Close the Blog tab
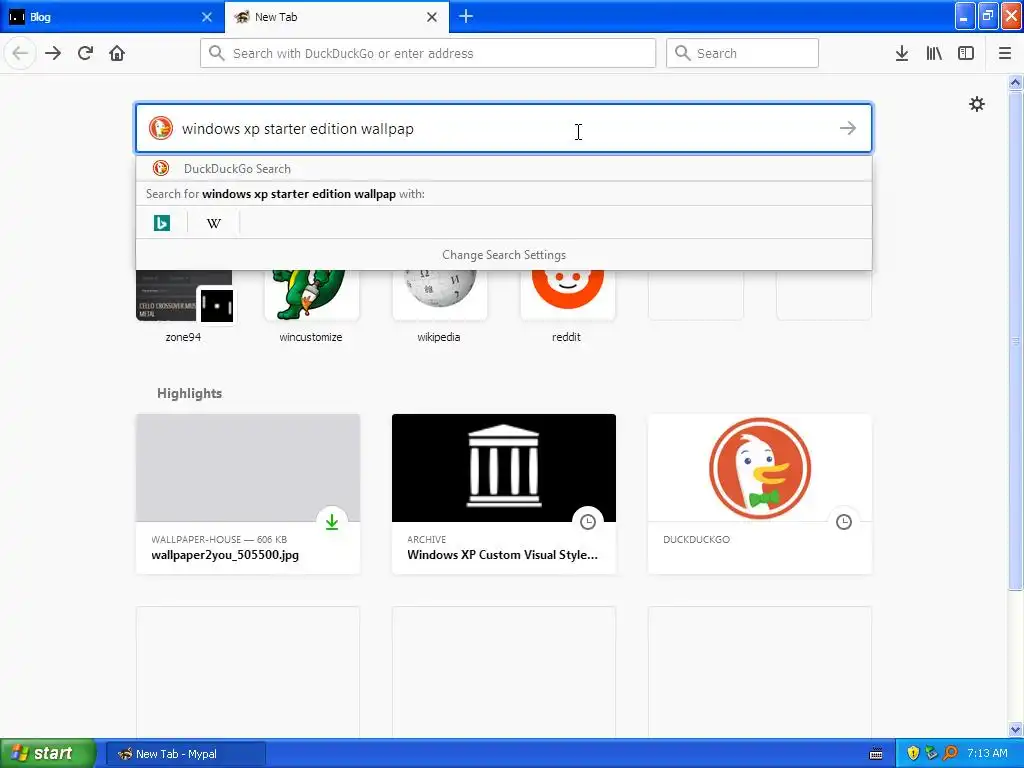 tap(207, 17)
